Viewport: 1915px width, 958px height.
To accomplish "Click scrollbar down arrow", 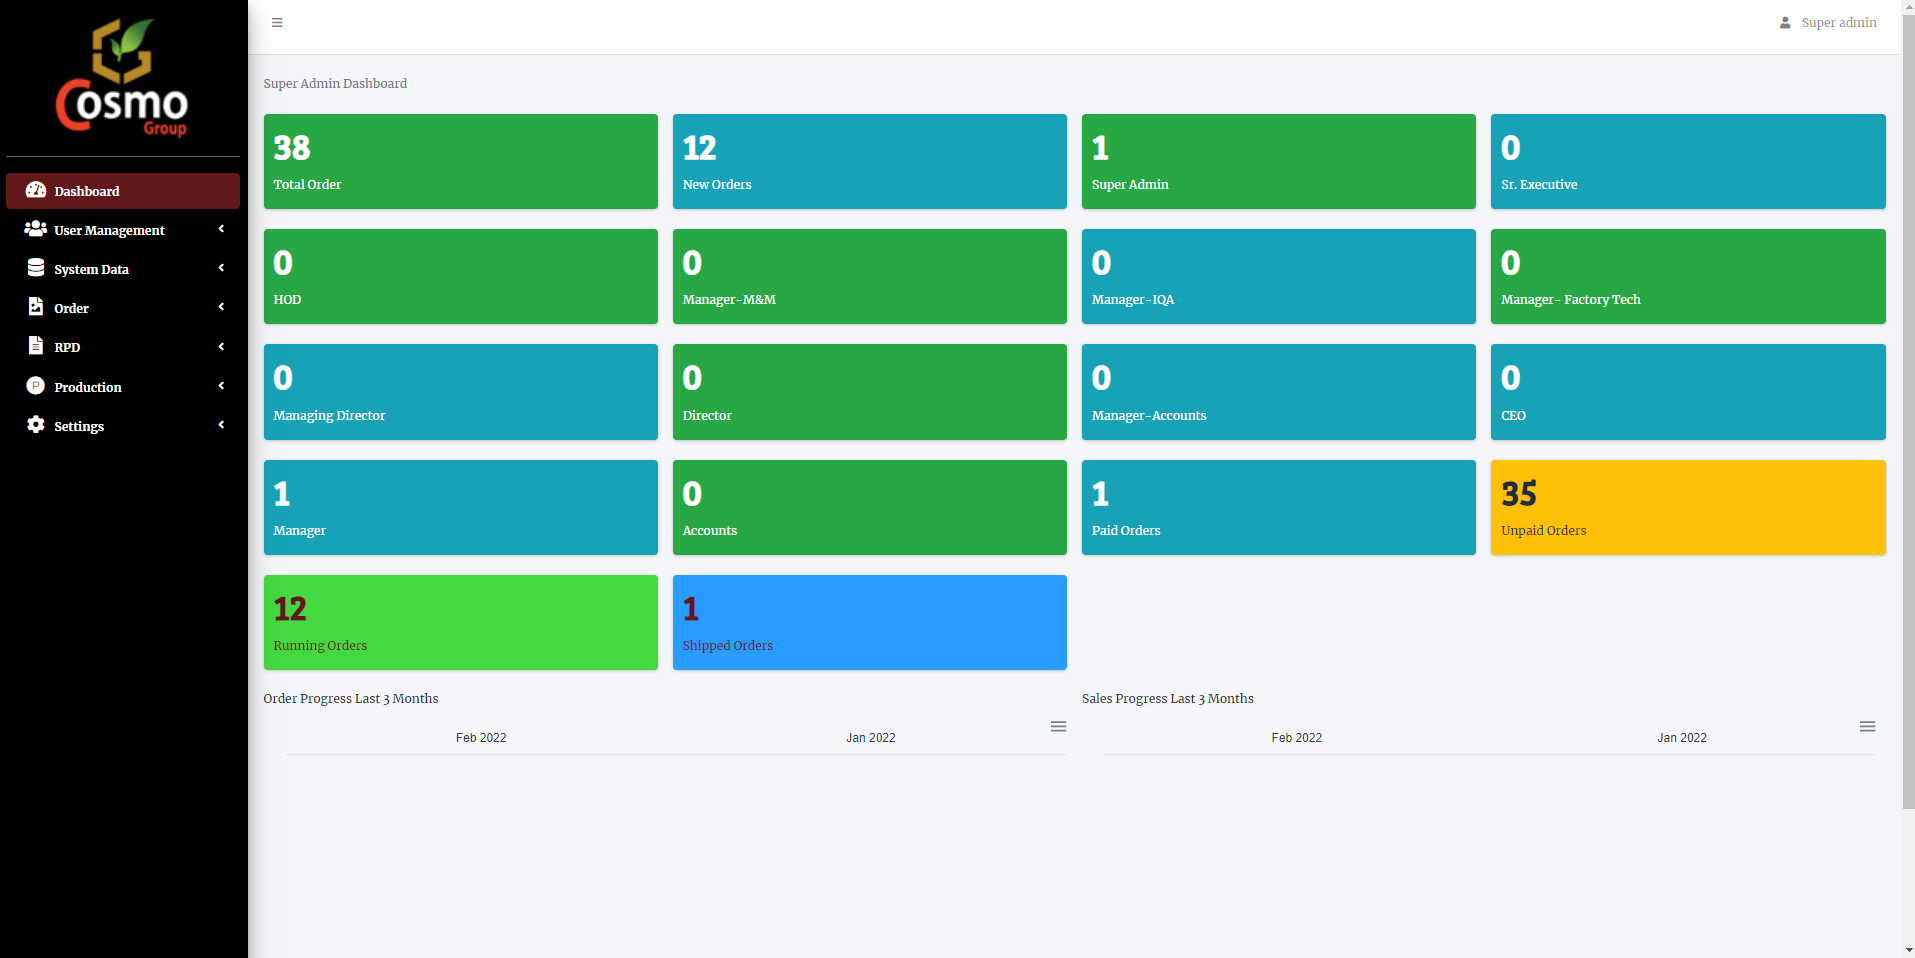I will tap(1908, 950).
